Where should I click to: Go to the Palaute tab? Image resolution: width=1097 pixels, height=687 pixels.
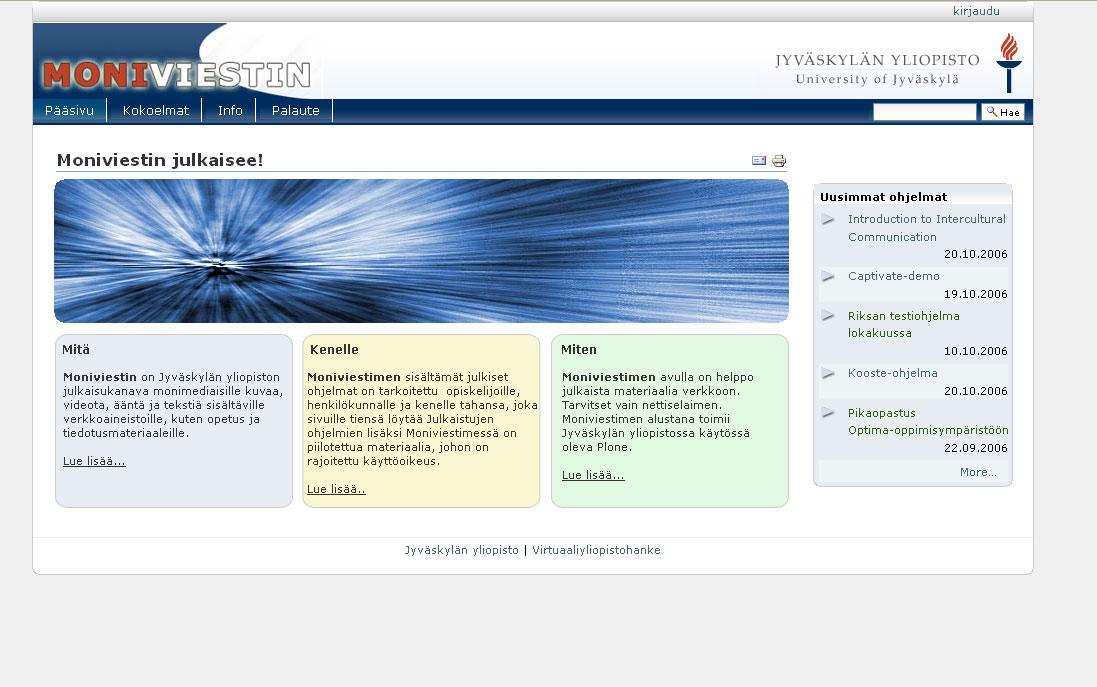pos(295,111)
